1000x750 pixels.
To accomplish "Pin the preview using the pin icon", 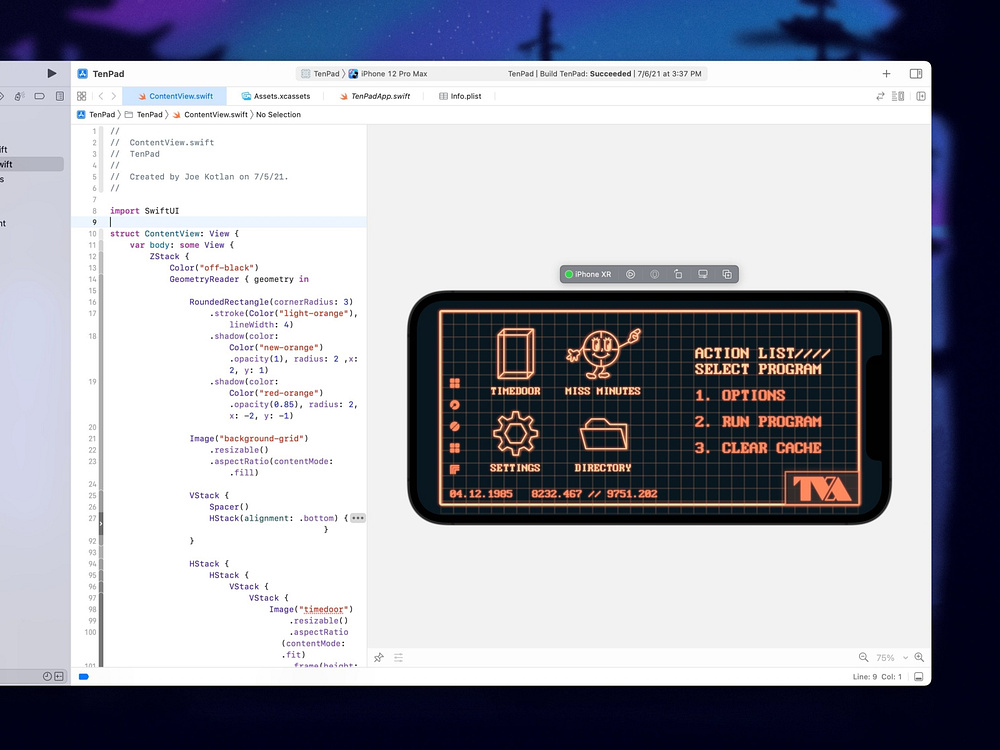I will click(x=378, y=657).
